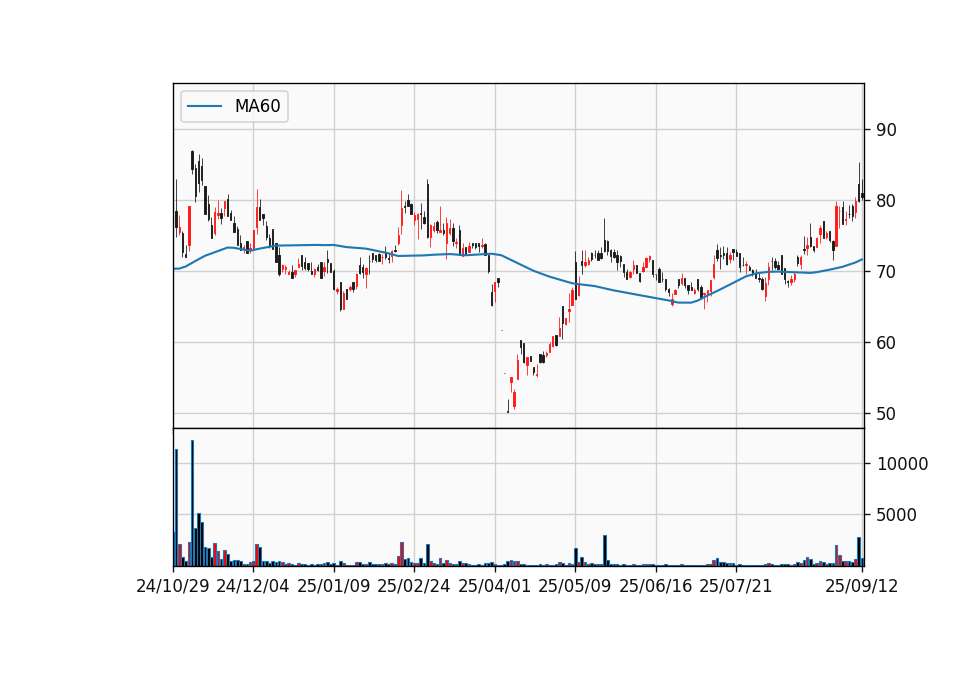Click the 25/04/01 date label
Viewport: 960px width, 690px height.
(495, 586)
